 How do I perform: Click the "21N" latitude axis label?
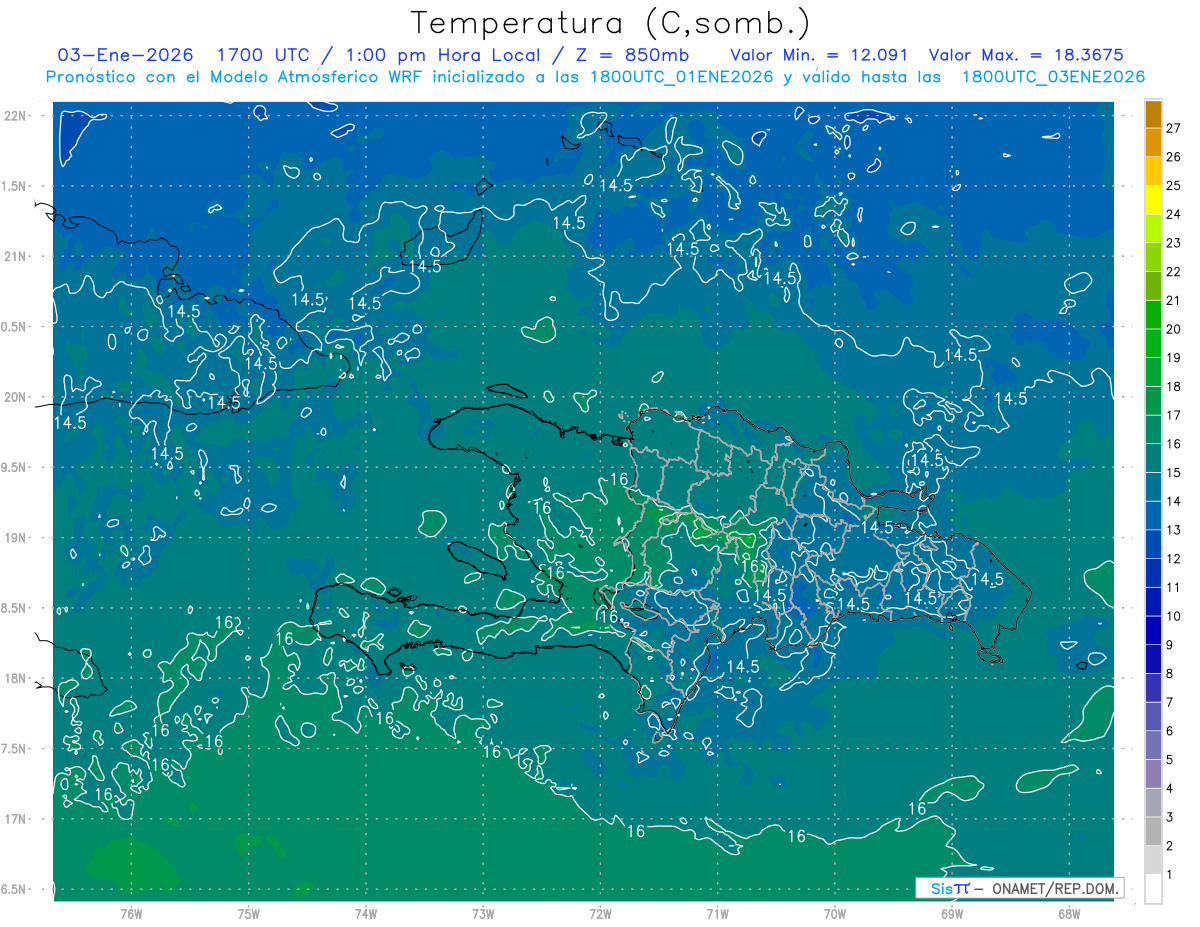16,256
